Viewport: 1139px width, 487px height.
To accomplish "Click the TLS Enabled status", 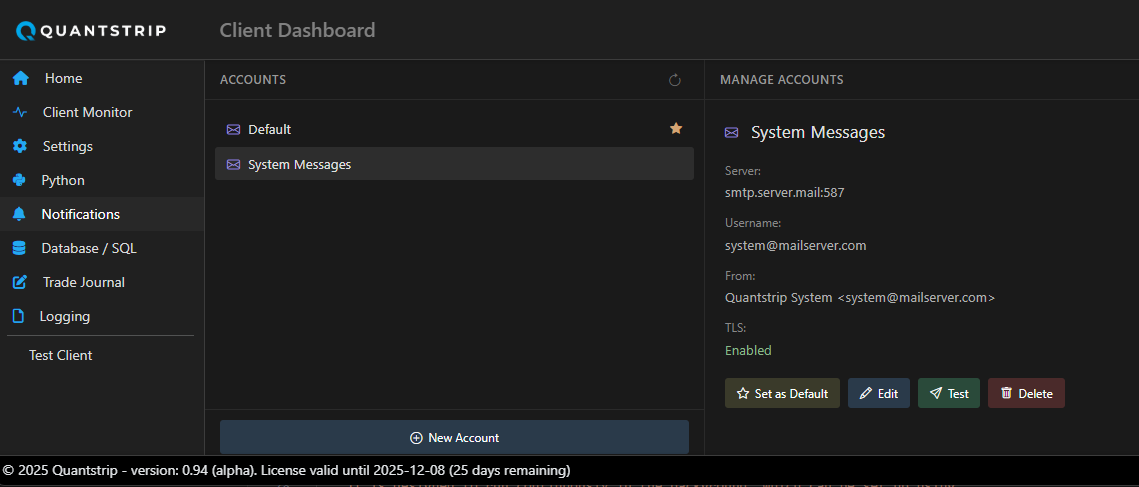I will point(748,350).
